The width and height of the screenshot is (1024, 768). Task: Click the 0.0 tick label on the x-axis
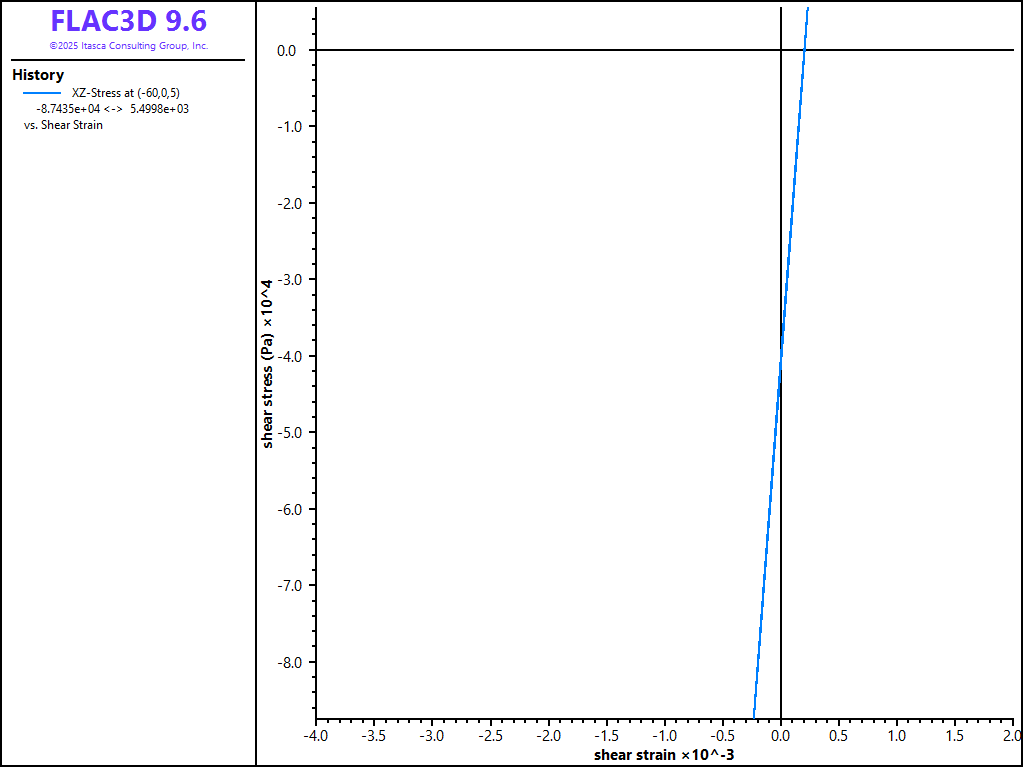click(x=781, y=735)
